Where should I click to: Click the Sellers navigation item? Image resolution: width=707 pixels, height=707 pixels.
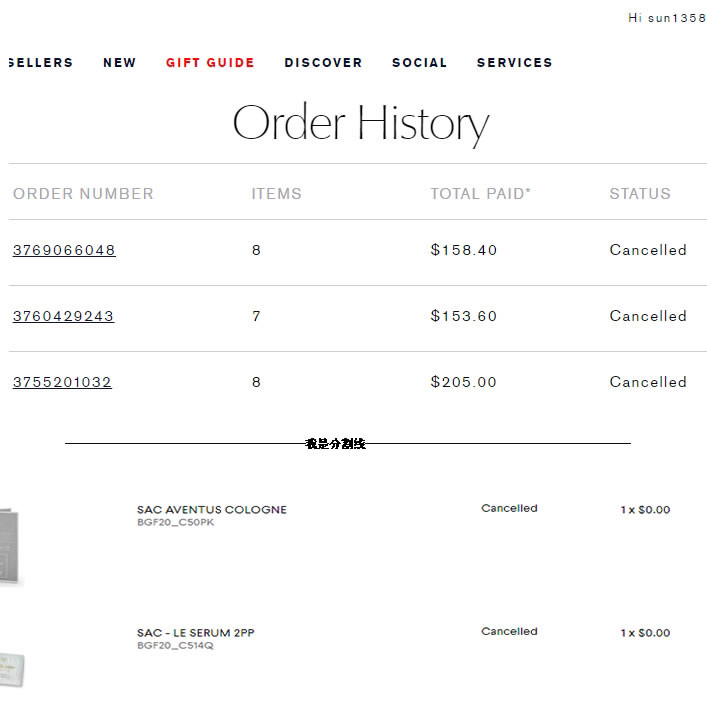tap(41, 62)
